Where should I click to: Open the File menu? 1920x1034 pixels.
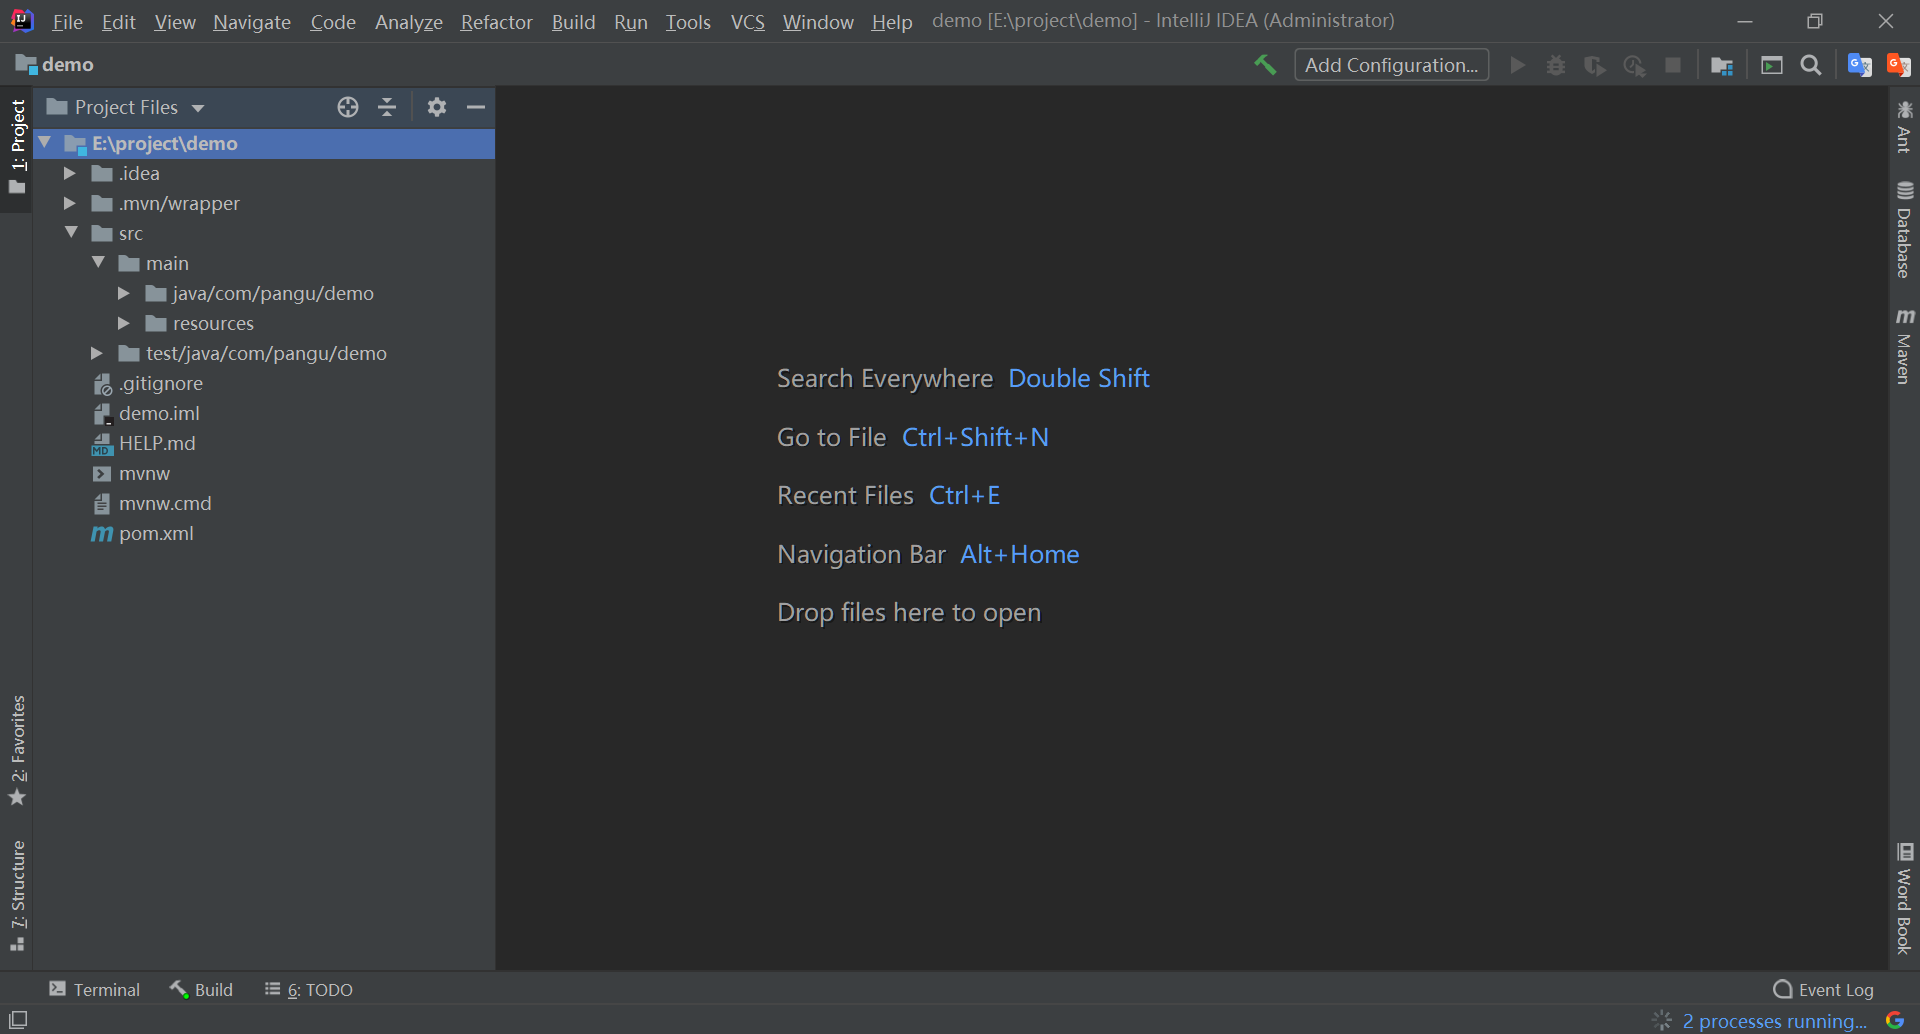click(67, 21)
